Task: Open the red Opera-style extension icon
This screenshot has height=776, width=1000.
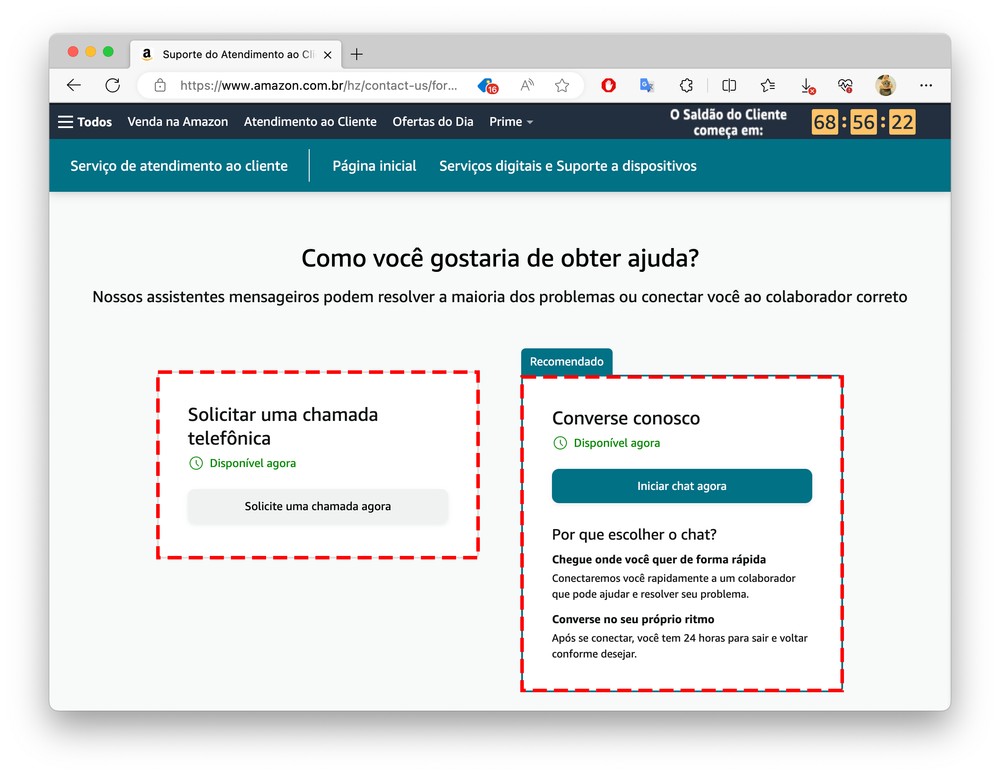Action: click(608, 85)
